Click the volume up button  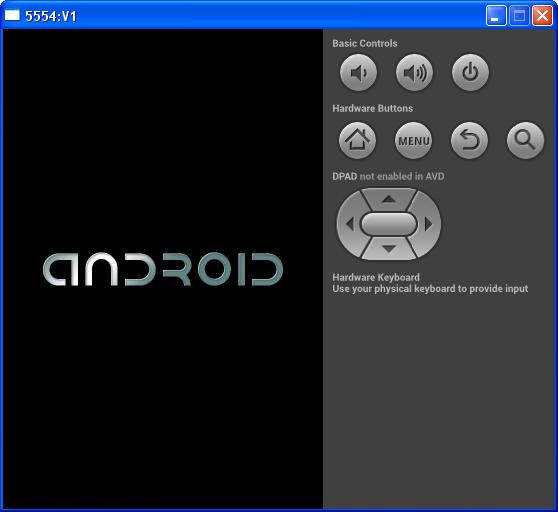tap(414, 72)
